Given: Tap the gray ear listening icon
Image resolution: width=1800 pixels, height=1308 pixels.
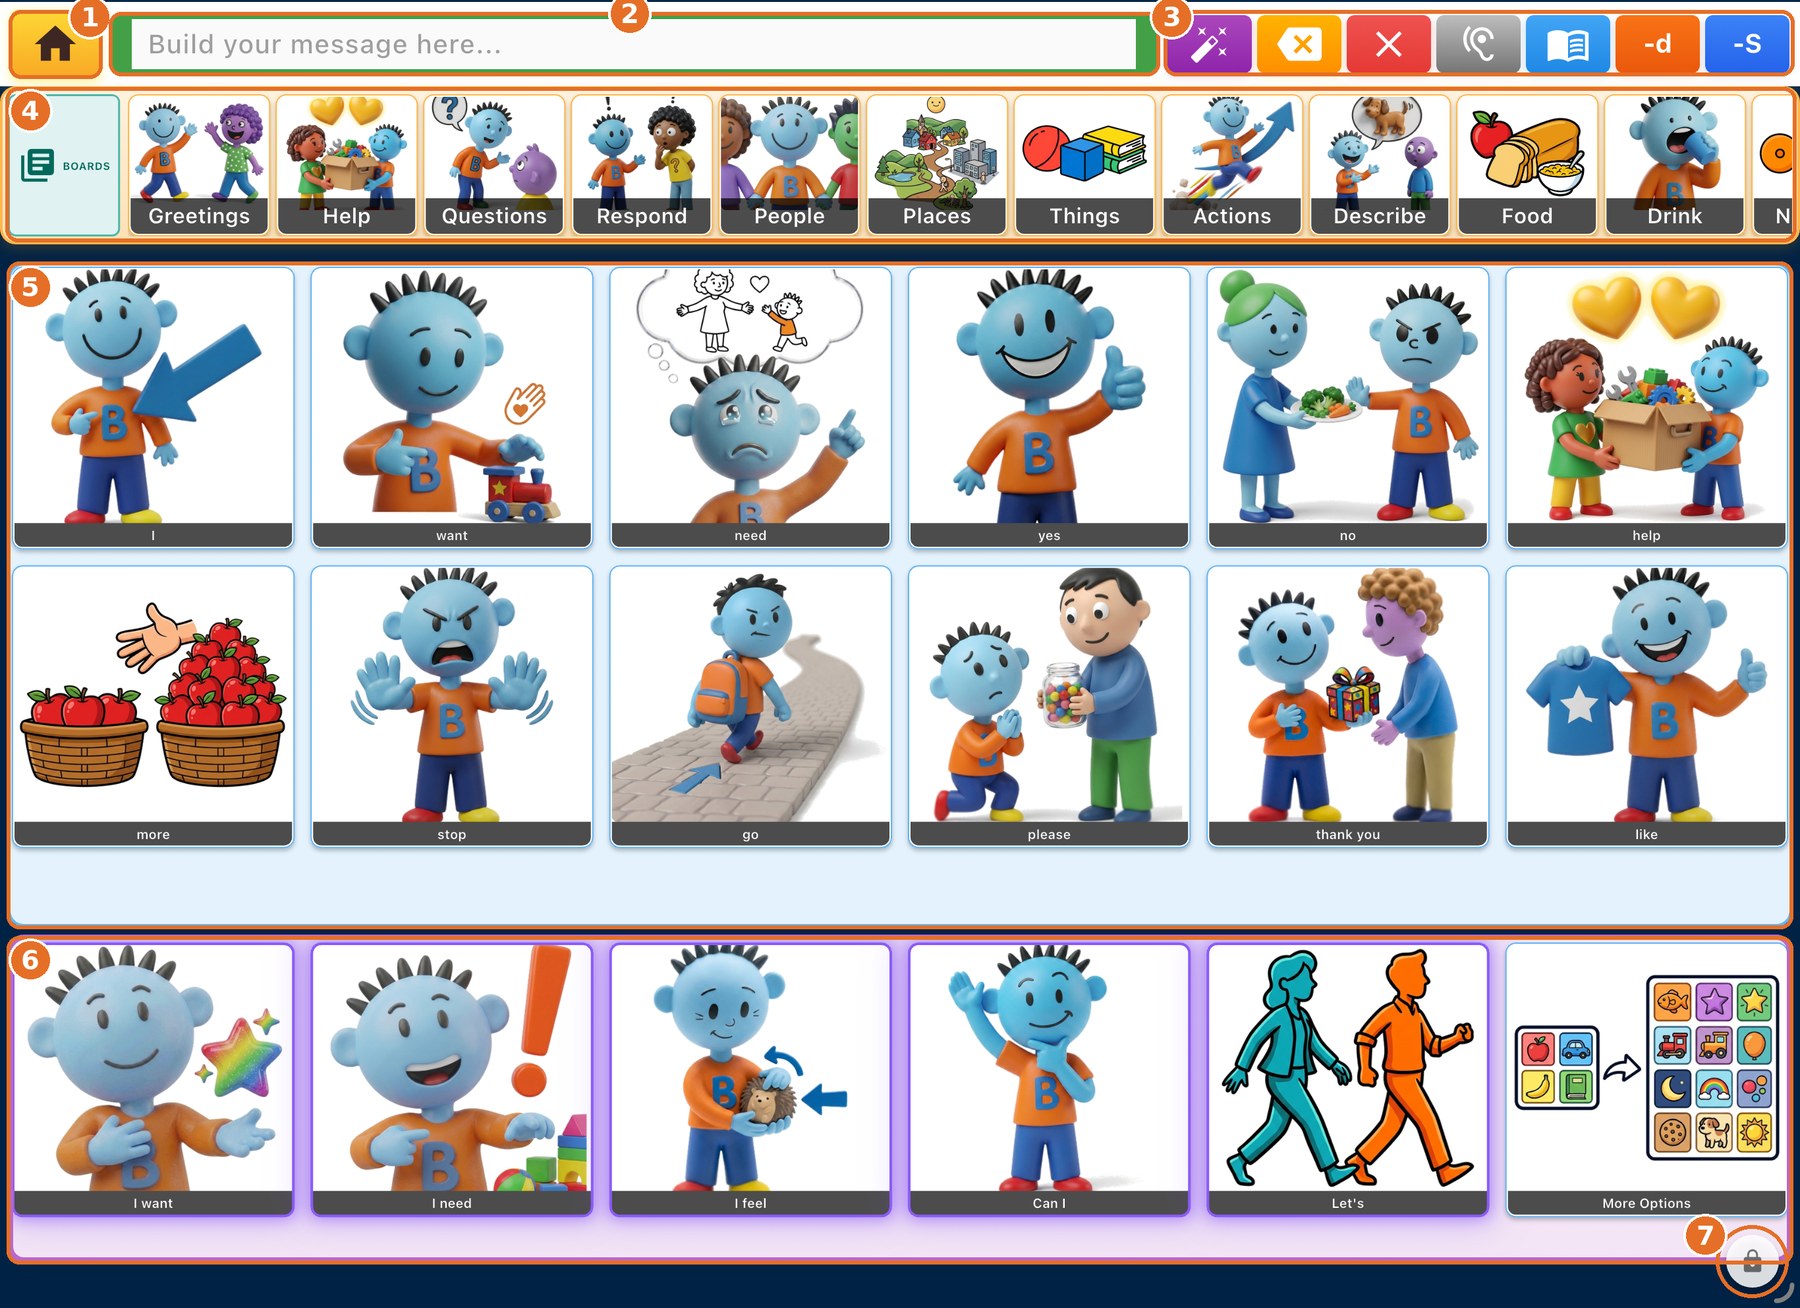Looking at the screenshot, I should [1478, 45].
